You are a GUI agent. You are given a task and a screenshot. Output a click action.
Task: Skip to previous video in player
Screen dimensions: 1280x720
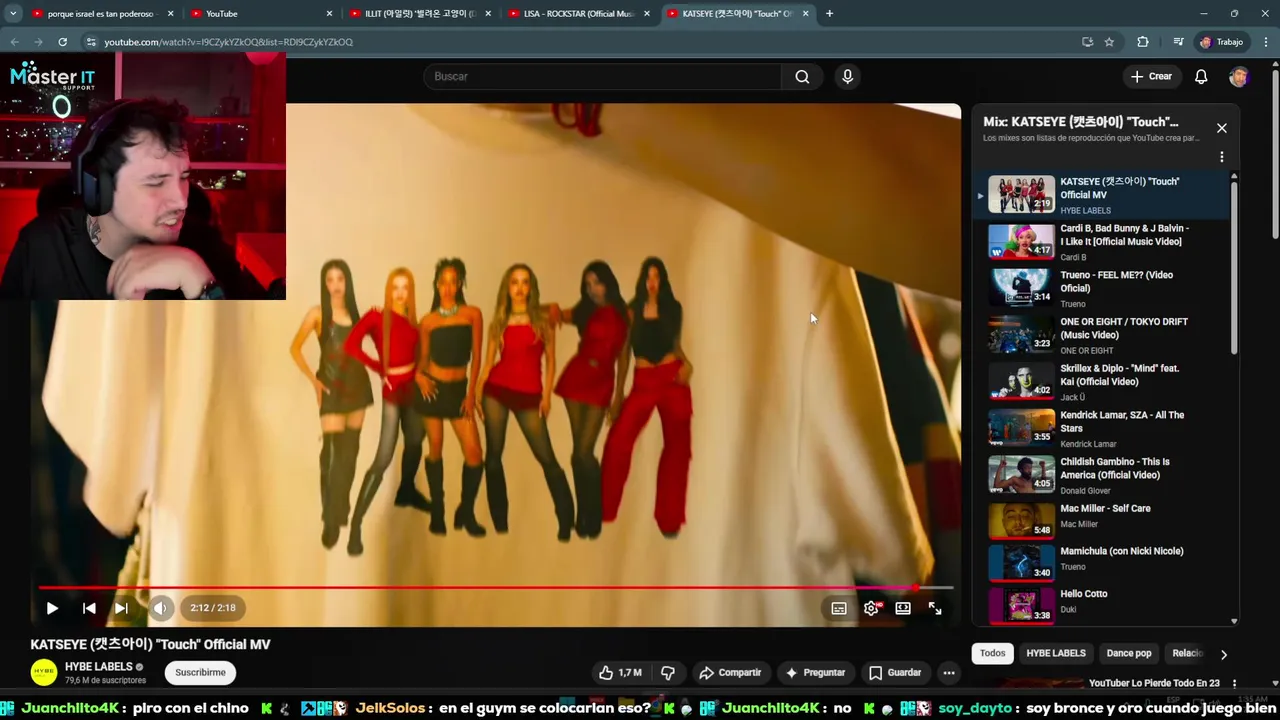89,608
